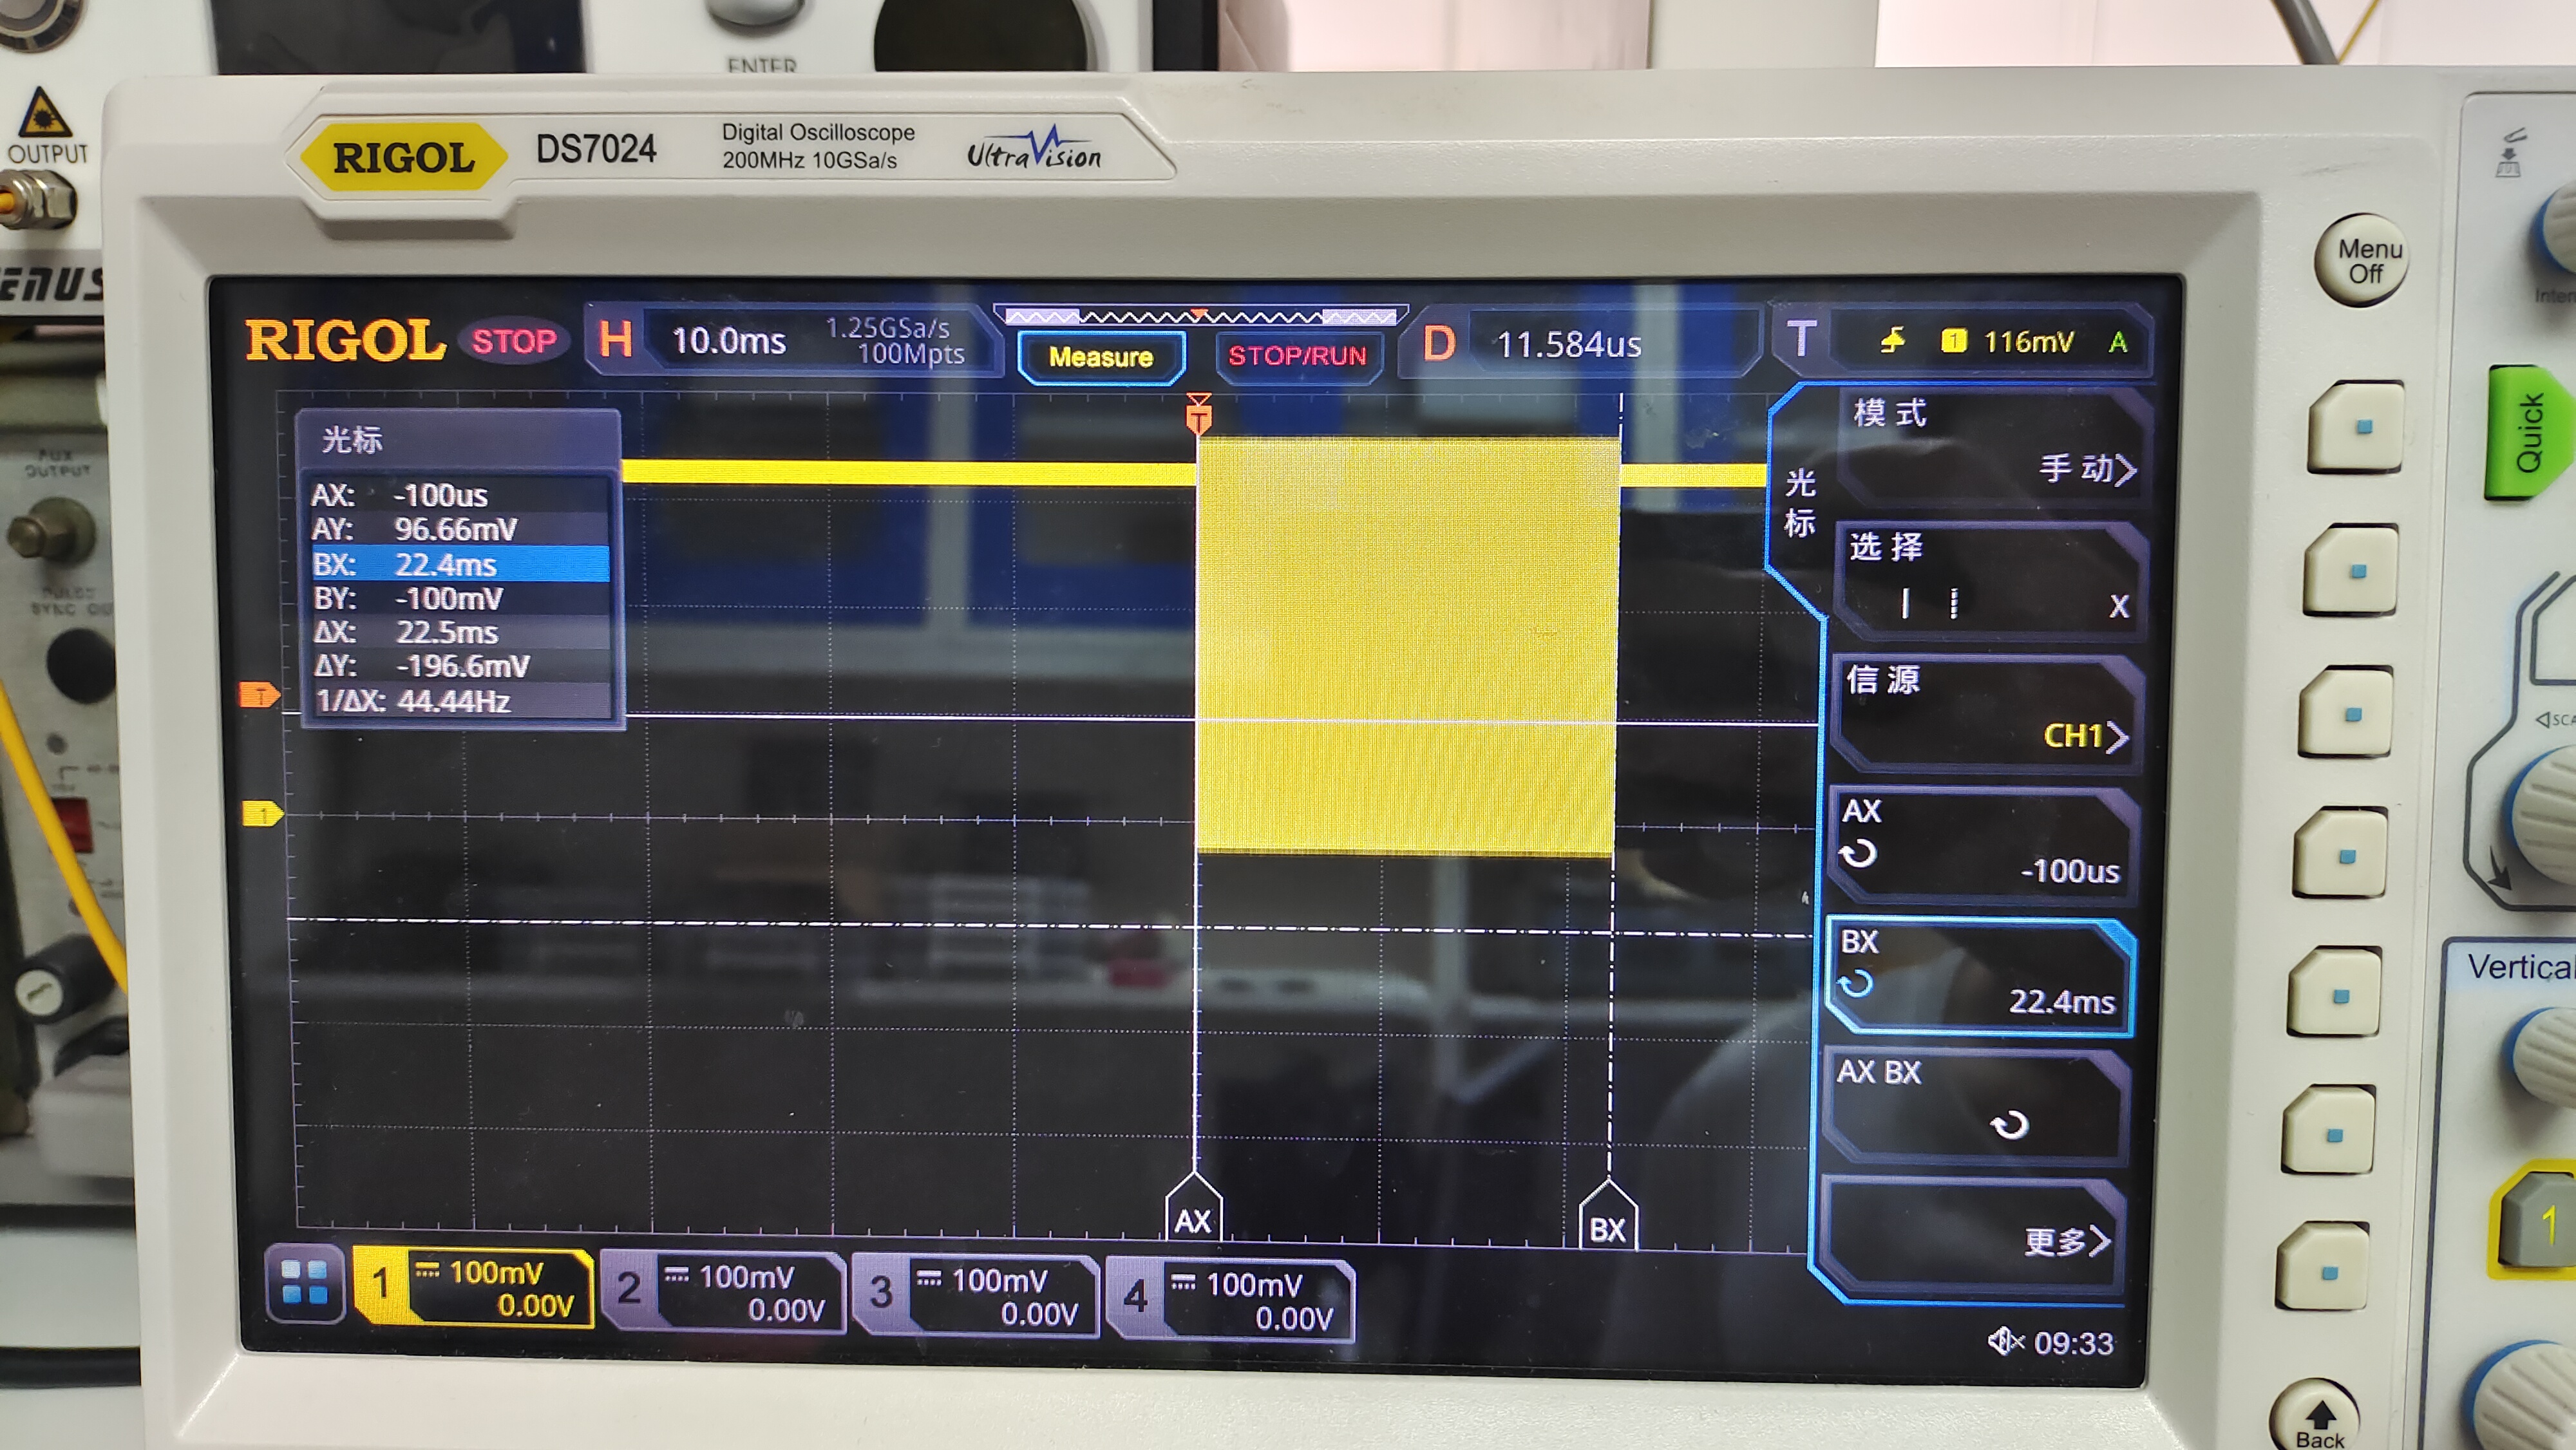Click the AY: 96.66mV readout row
The height and width of the screenshot is (1450, 2576).
[x=460, y=529]
